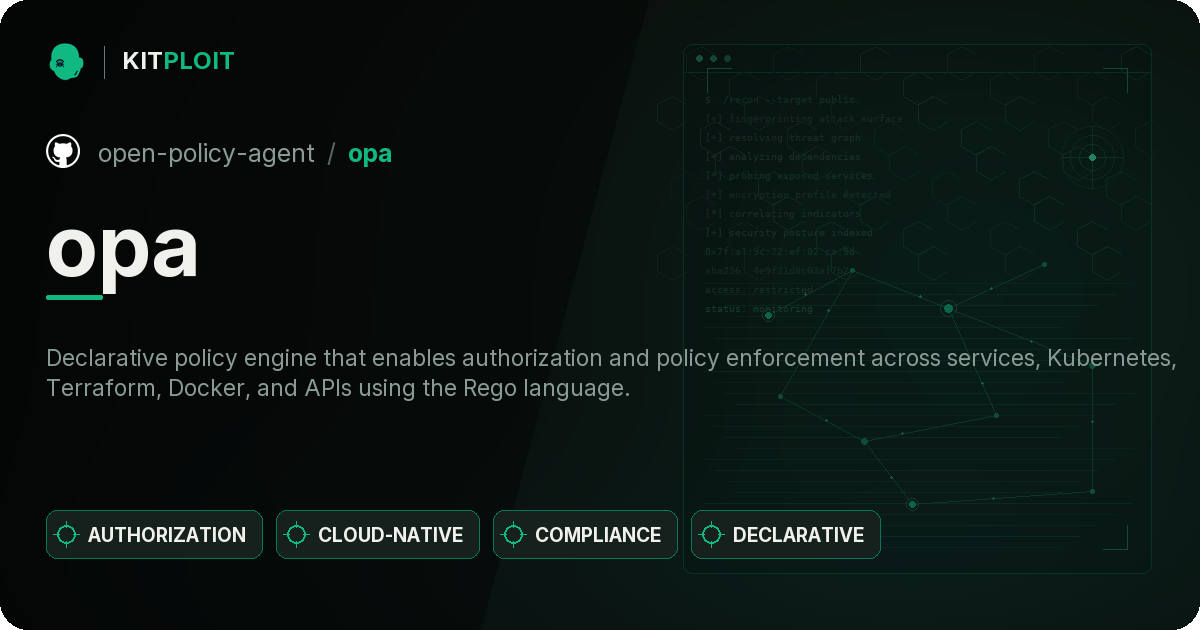This screenshot has width=1200, height=630.
Task: Click the radar target icon in terminal
Action: click(1092, 157)
